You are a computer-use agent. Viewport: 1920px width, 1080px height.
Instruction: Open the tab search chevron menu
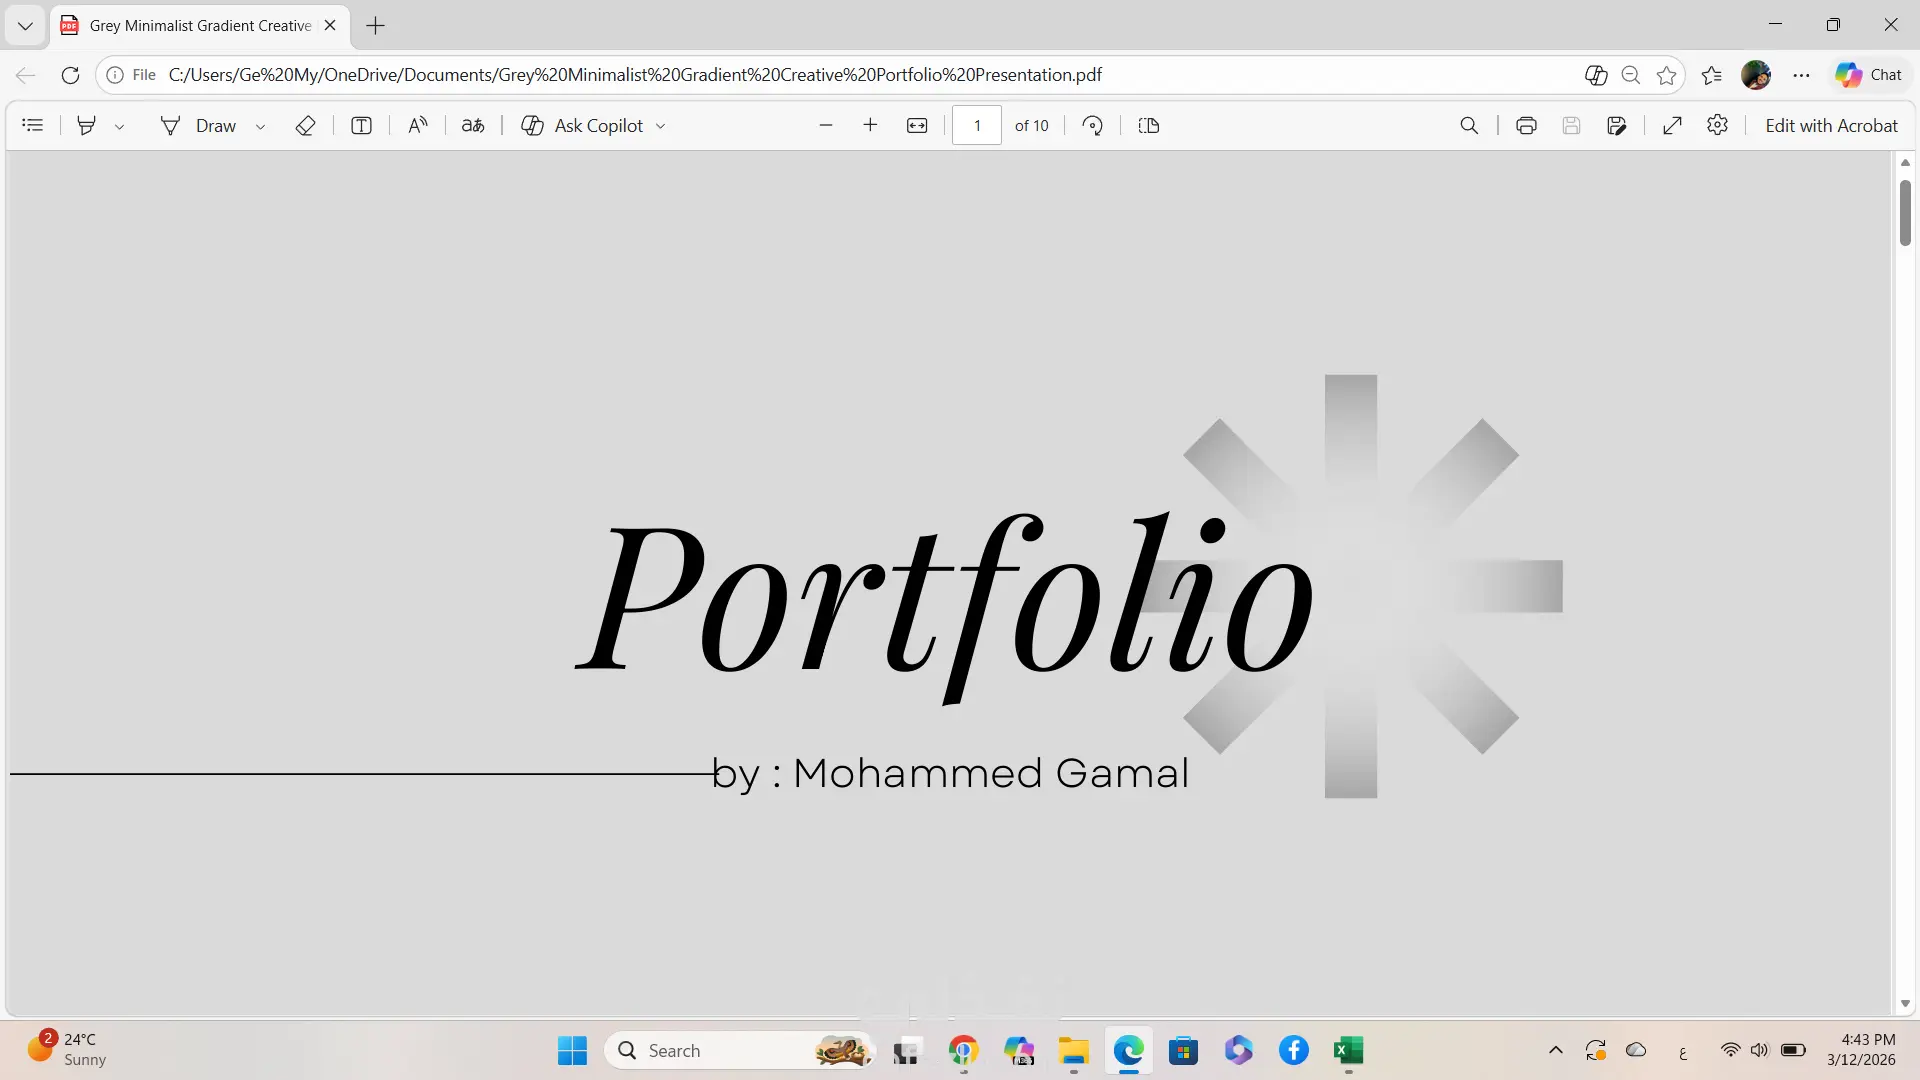pyautogui.click(x=25, y=26)
